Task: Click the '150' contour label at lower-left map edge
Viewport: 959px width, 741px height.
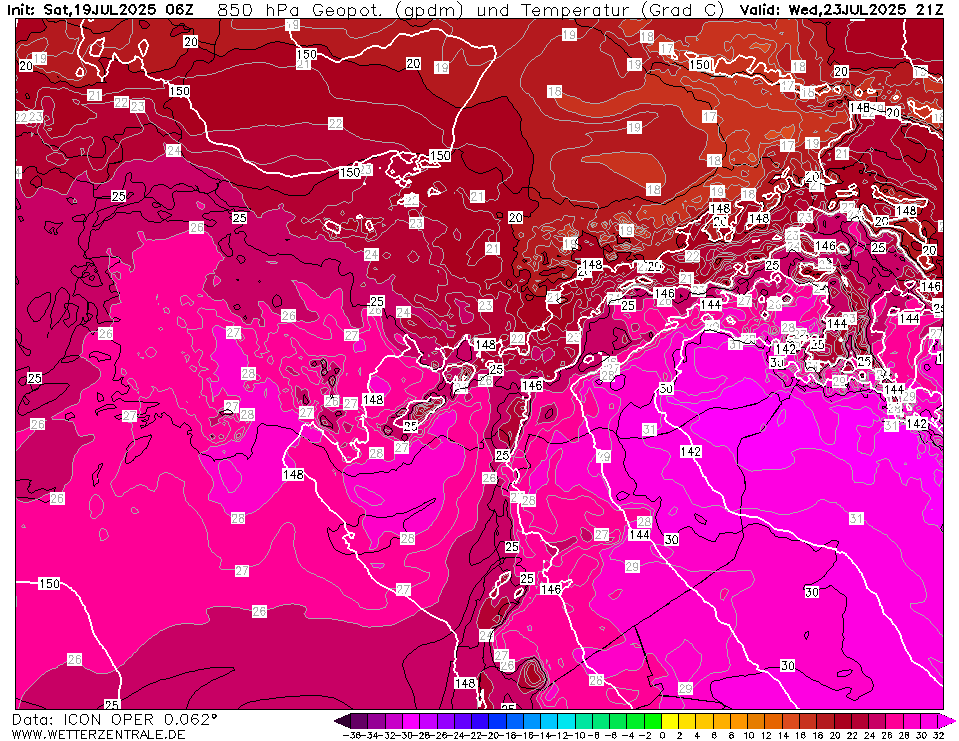Action: tap(50, 583)
